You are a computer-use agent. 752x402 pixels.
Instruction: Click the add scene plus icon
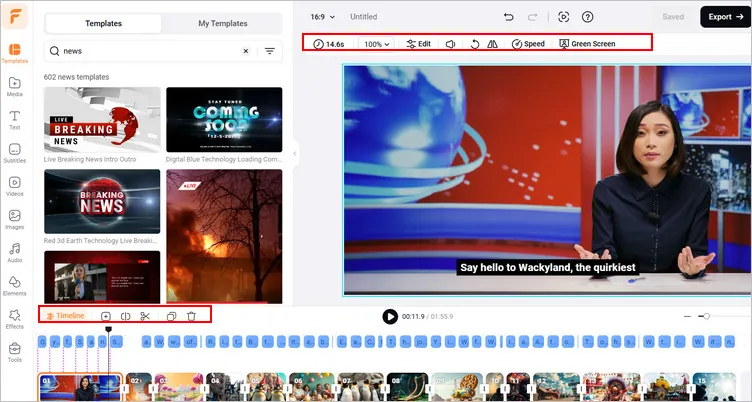[x=106, y=316]
